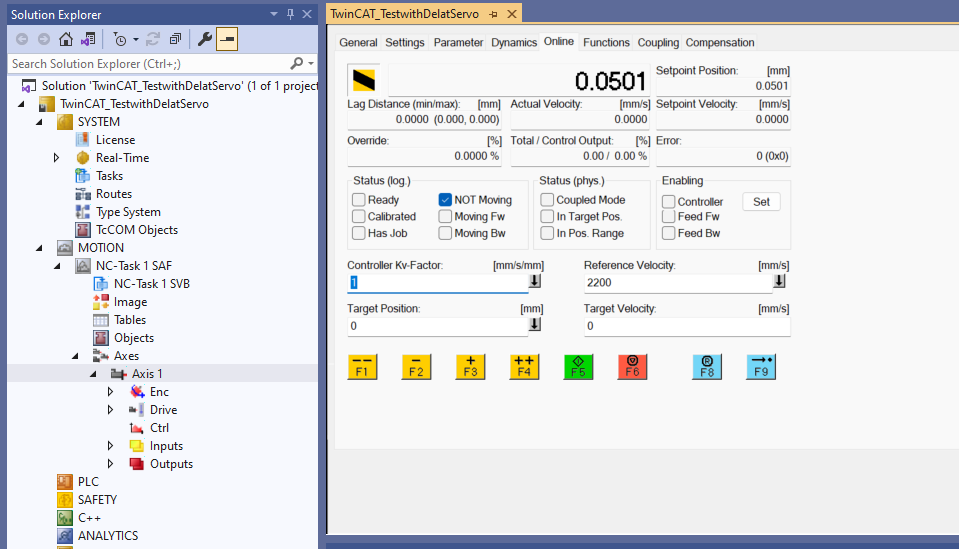Click the search magnifier icon
The width and height of the screenshot is (959, 549).
tap(297, 63)
